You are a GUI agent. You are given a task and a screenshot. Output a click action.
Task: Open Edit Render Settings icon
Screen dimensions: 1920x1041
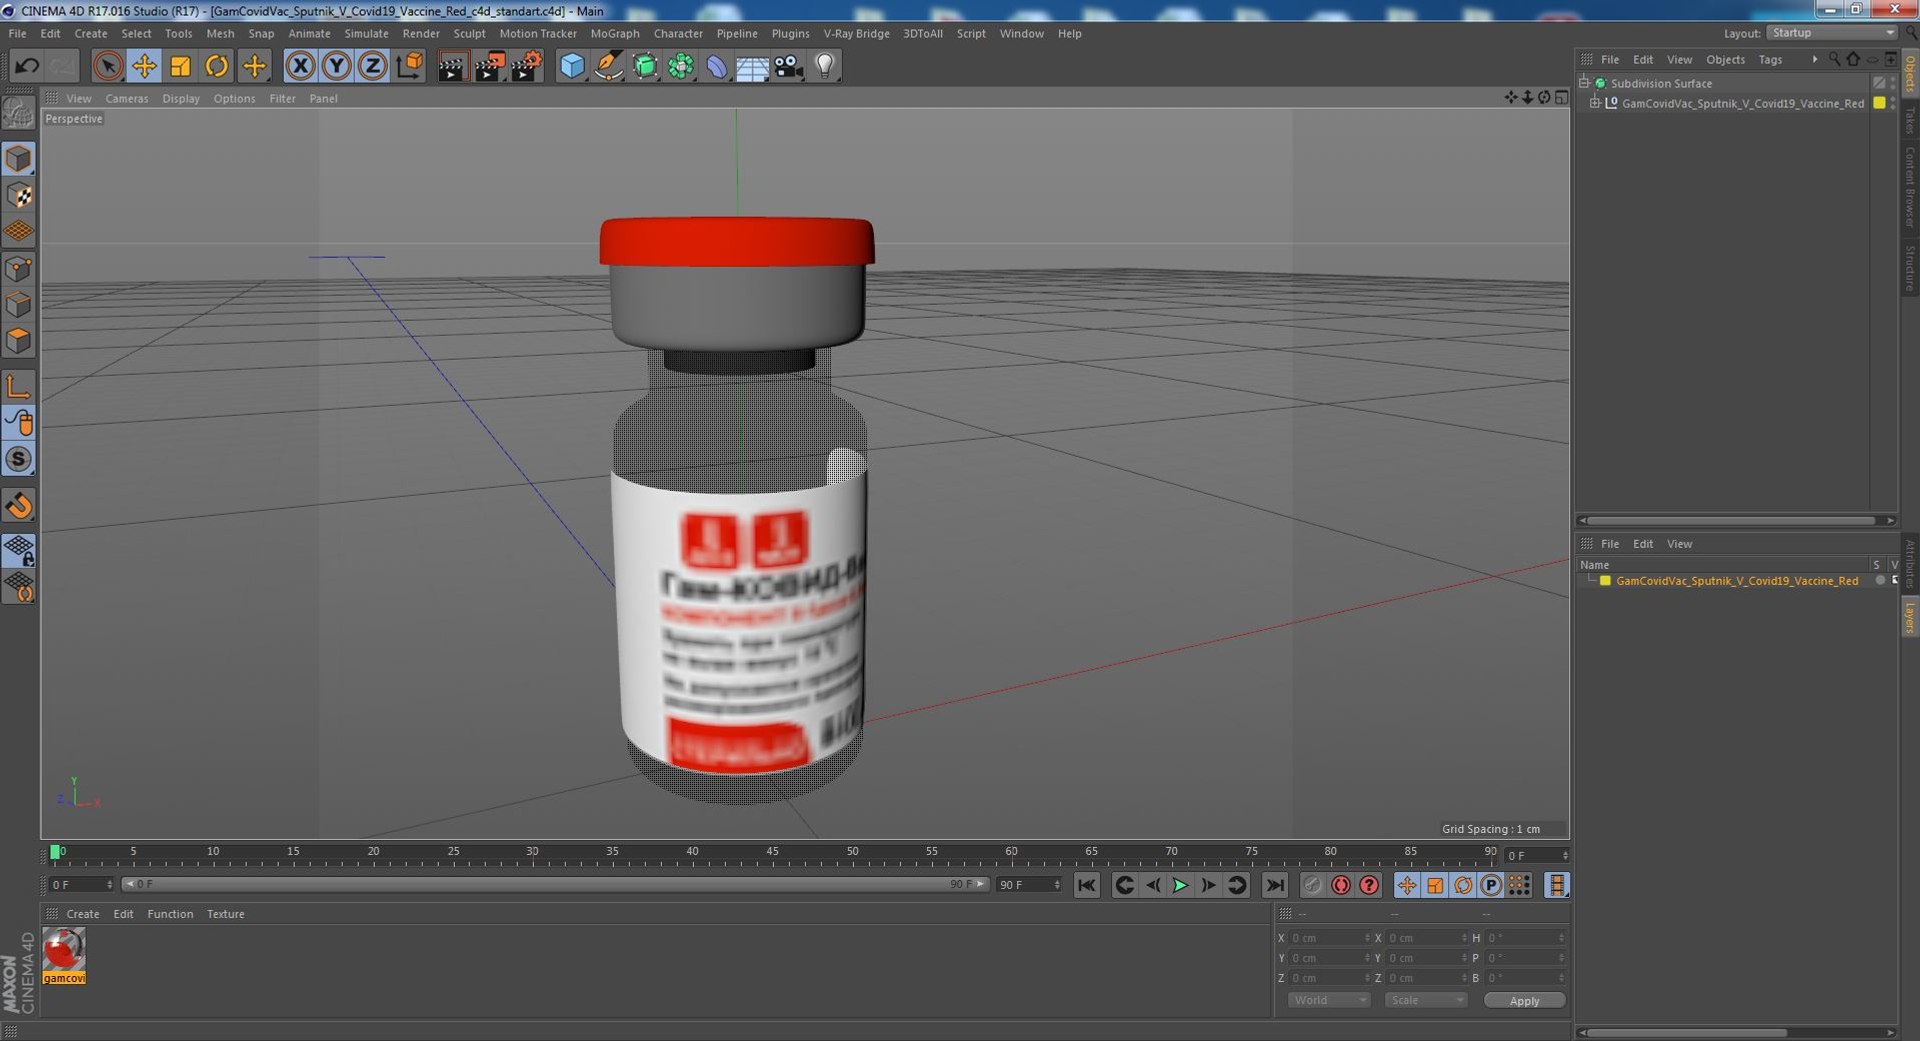(526, 66)
